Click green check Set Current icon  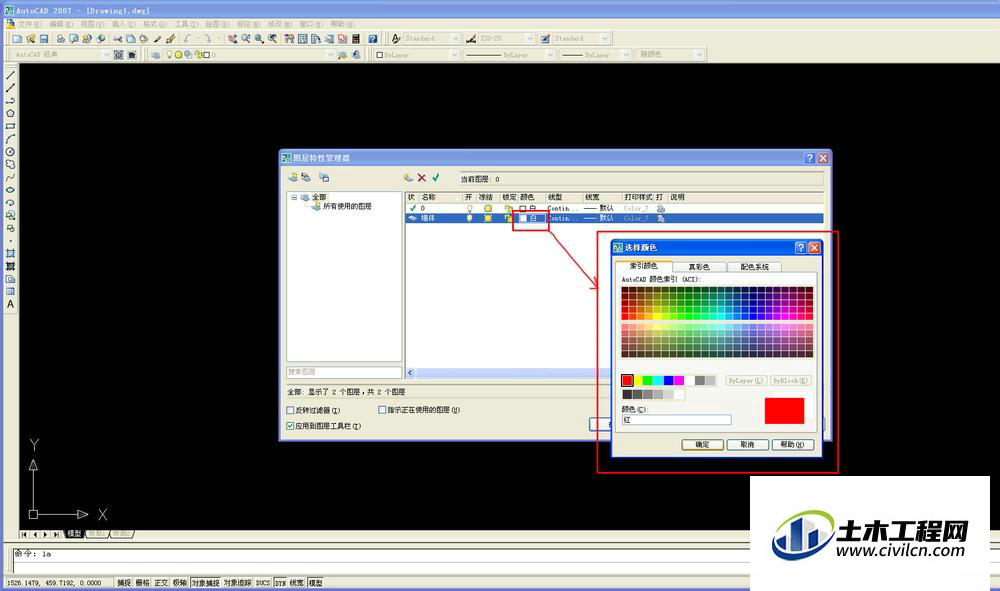(x=436, y=177)
